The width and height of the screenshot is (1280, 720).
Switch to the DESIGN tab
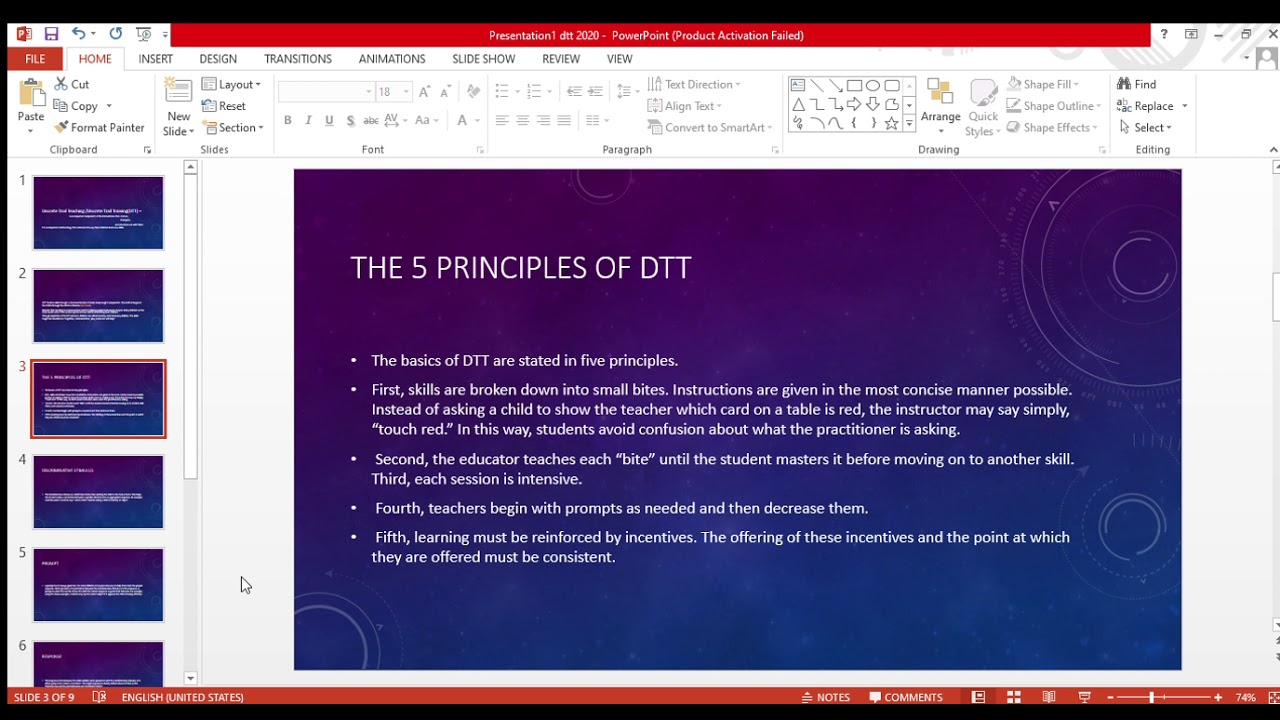218,59
